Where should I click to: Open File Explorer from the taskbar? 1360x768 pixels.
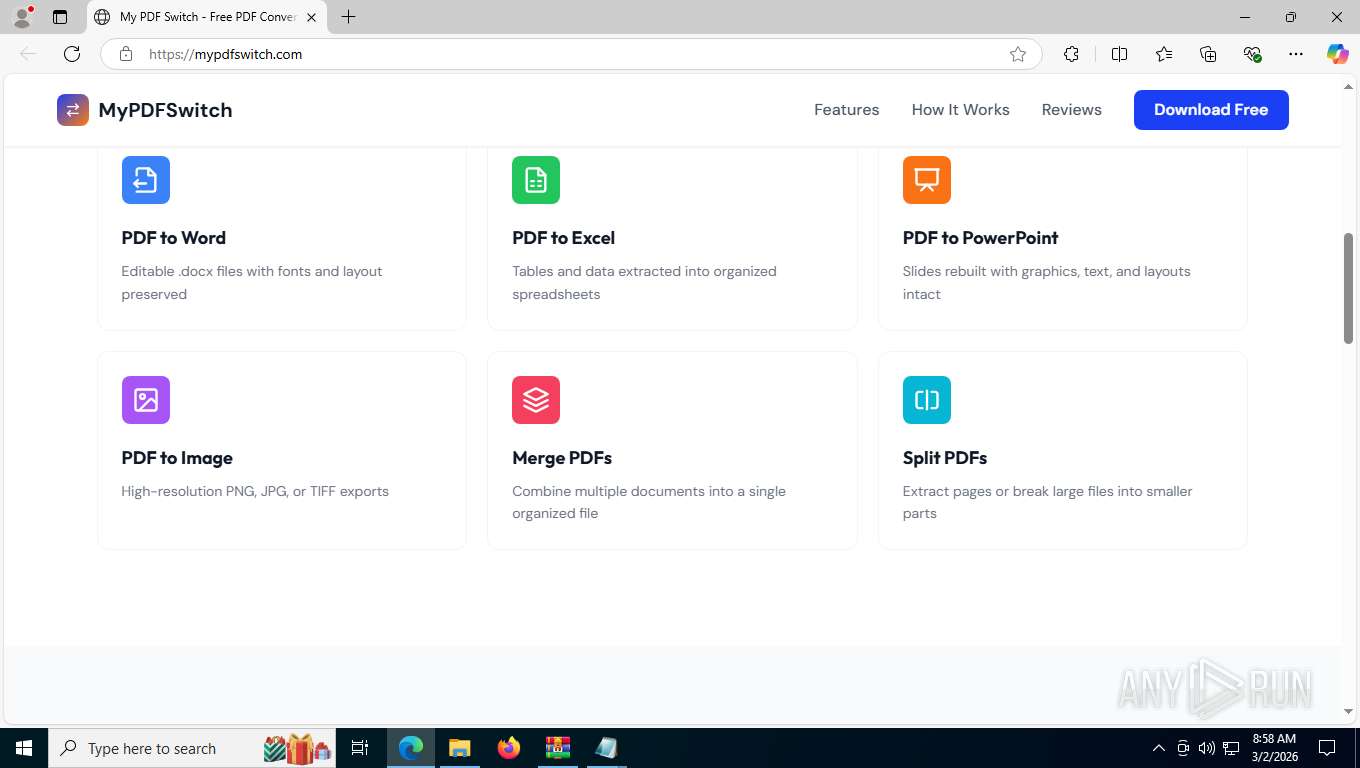pyautogui.click(x=459, y=748)
